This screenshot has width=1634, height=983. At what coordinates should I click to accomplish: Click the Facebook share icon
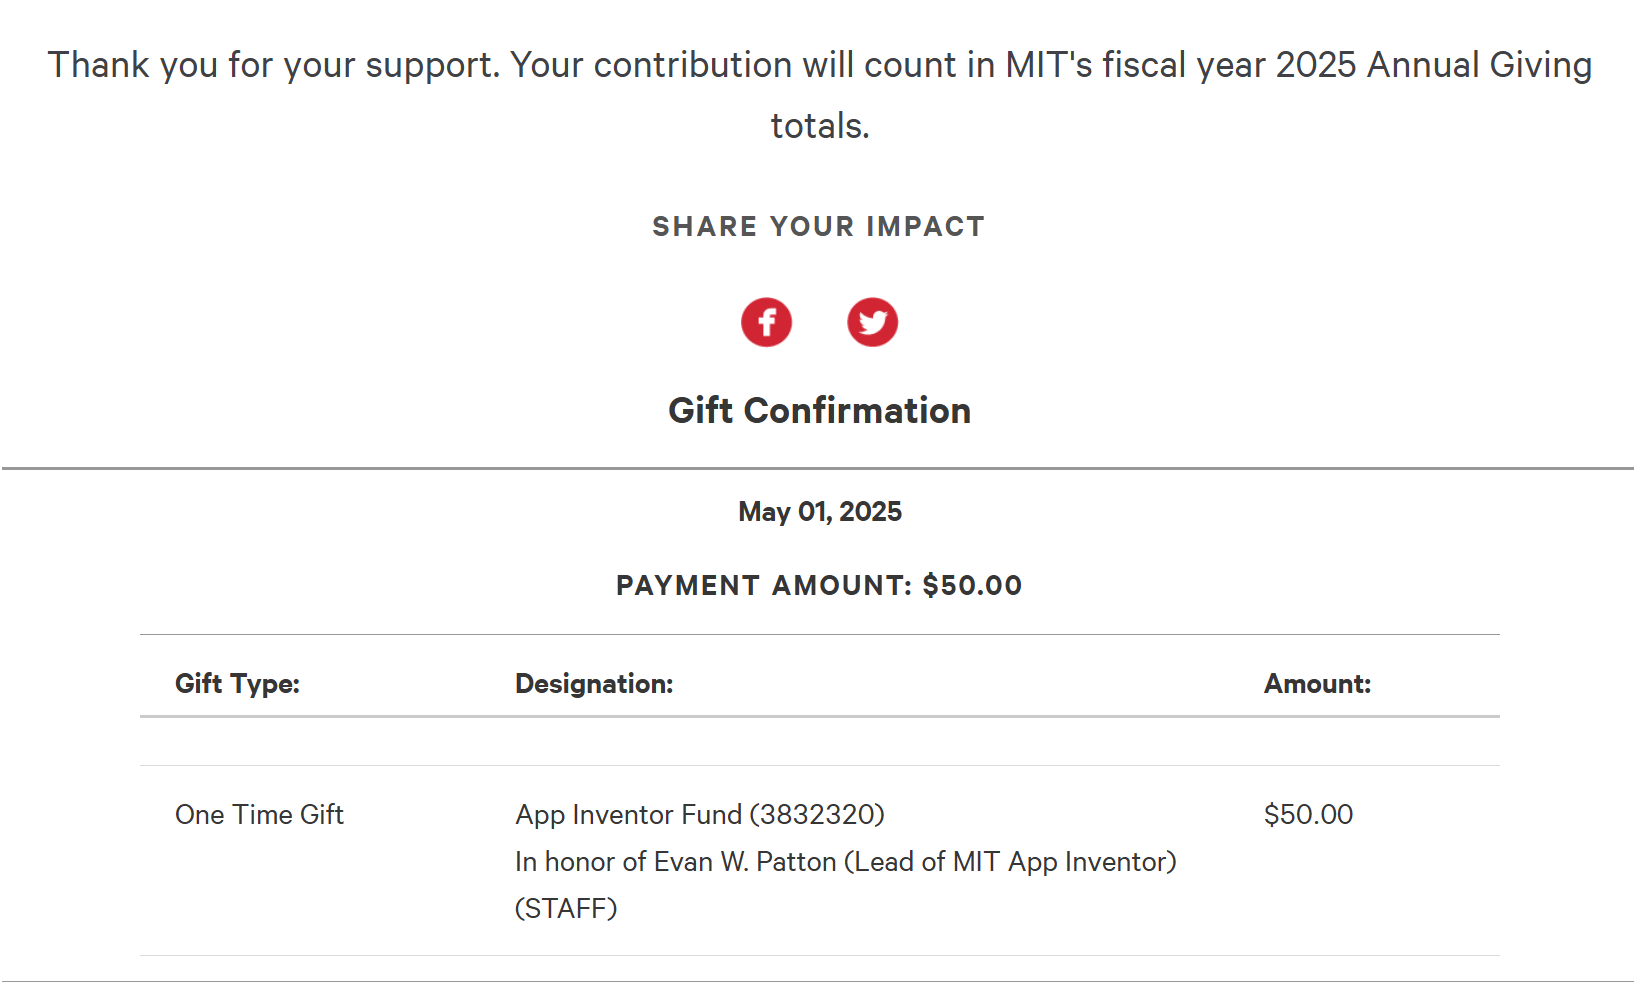766,322
